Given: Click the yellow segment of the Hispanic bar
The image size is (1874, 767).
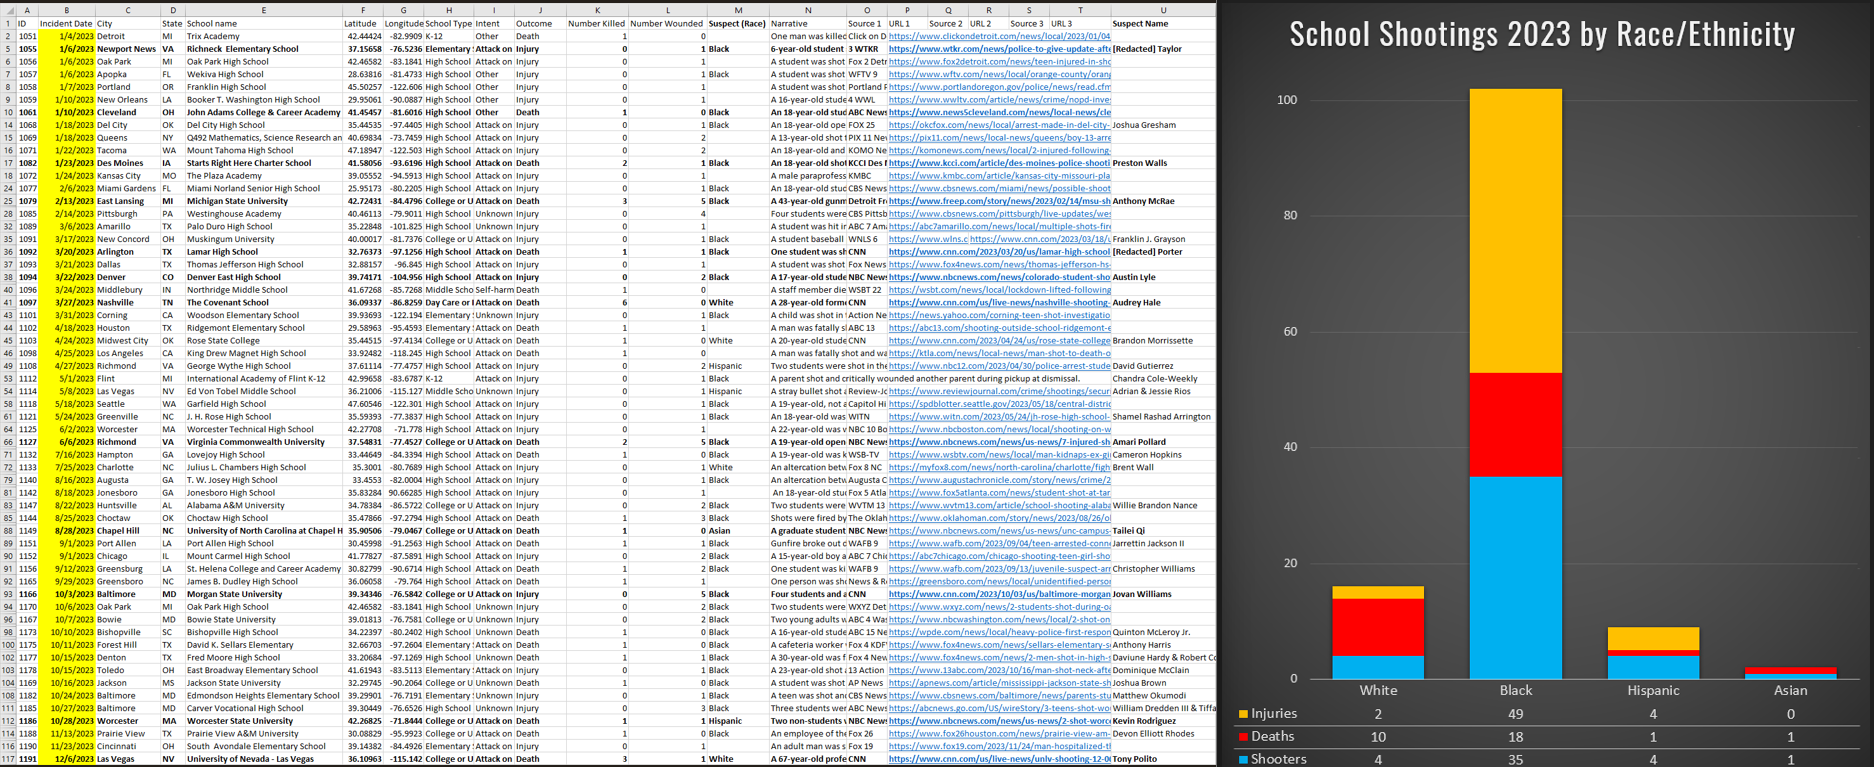Looking at the screenshot, I should pos(1653,639).
